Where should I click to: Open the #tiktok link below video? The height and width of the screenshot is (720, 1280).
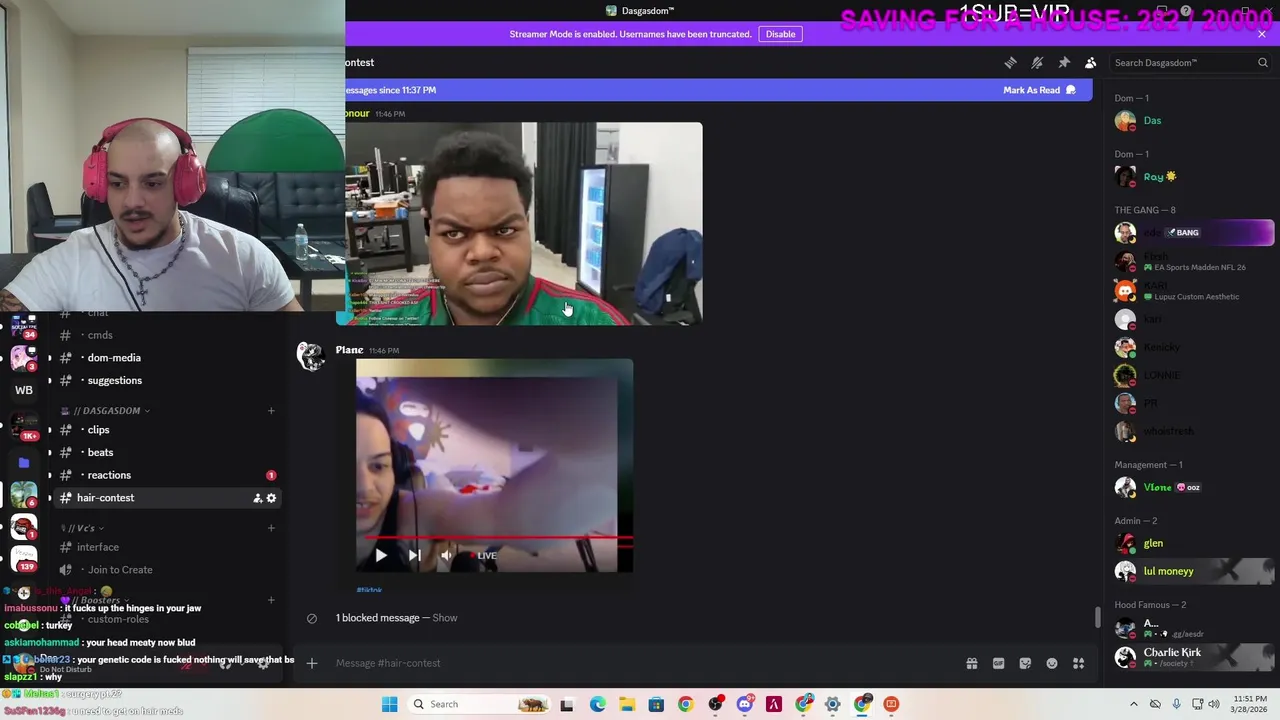click(x=369, y=590)
